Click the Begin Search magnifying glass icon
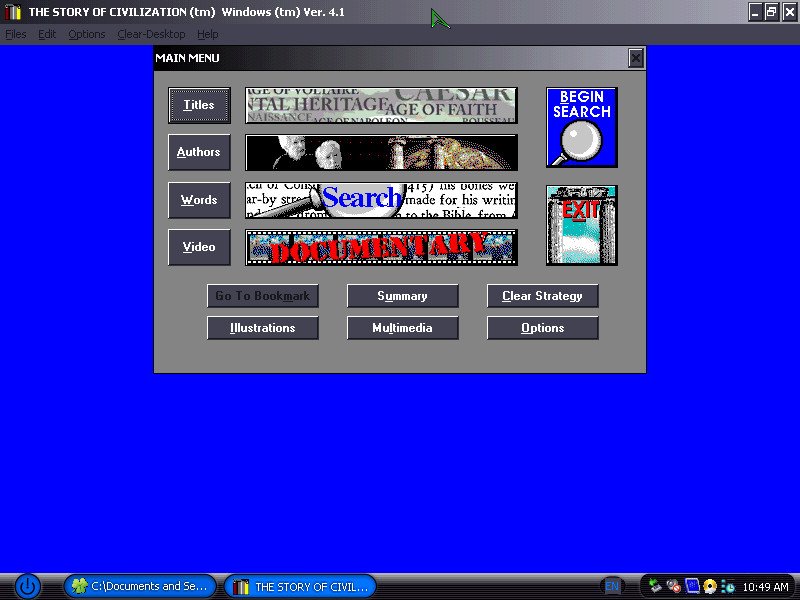The image size is (800, 600). coord(582,127)
